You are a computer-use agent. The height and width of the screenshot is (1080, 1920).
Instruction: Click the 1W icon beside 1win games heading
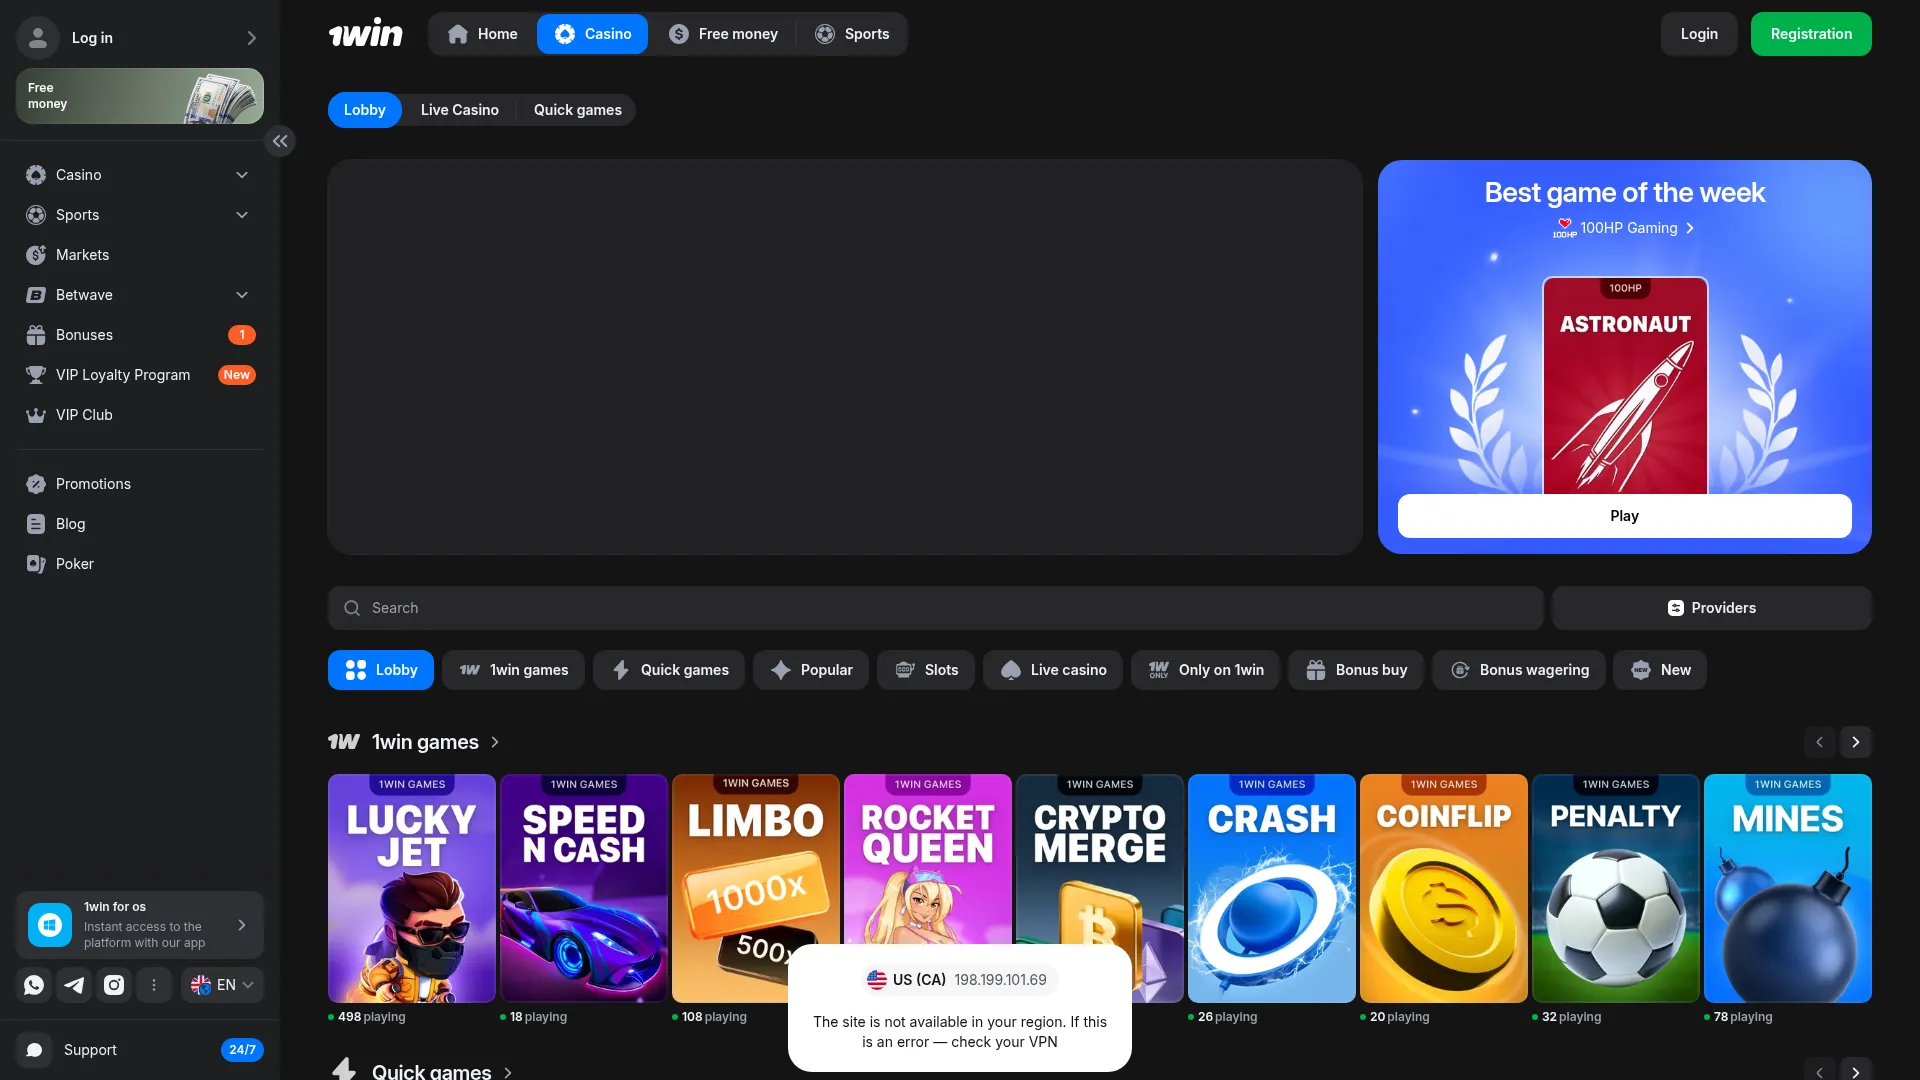pyautogui.click(x=344, y=742)
